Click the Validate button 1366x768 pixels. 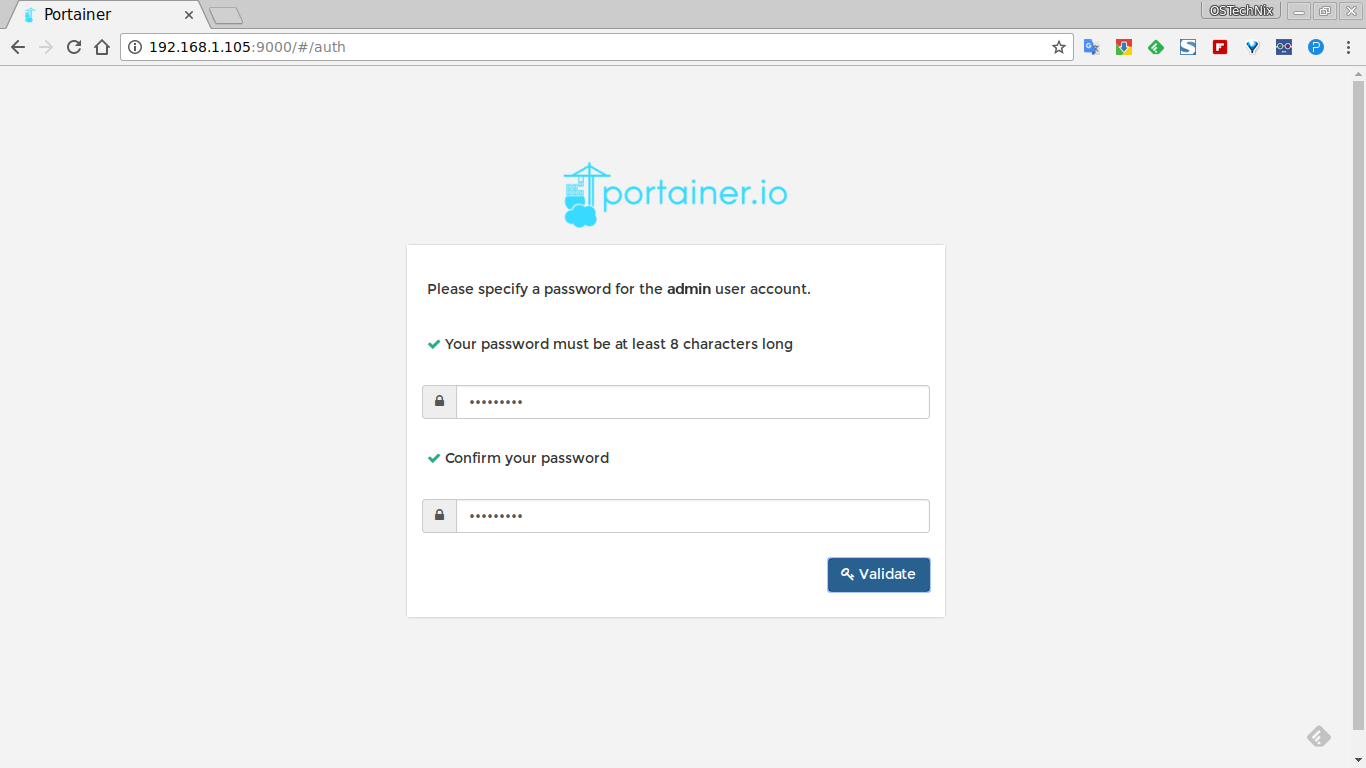click(x=878, y=575)
